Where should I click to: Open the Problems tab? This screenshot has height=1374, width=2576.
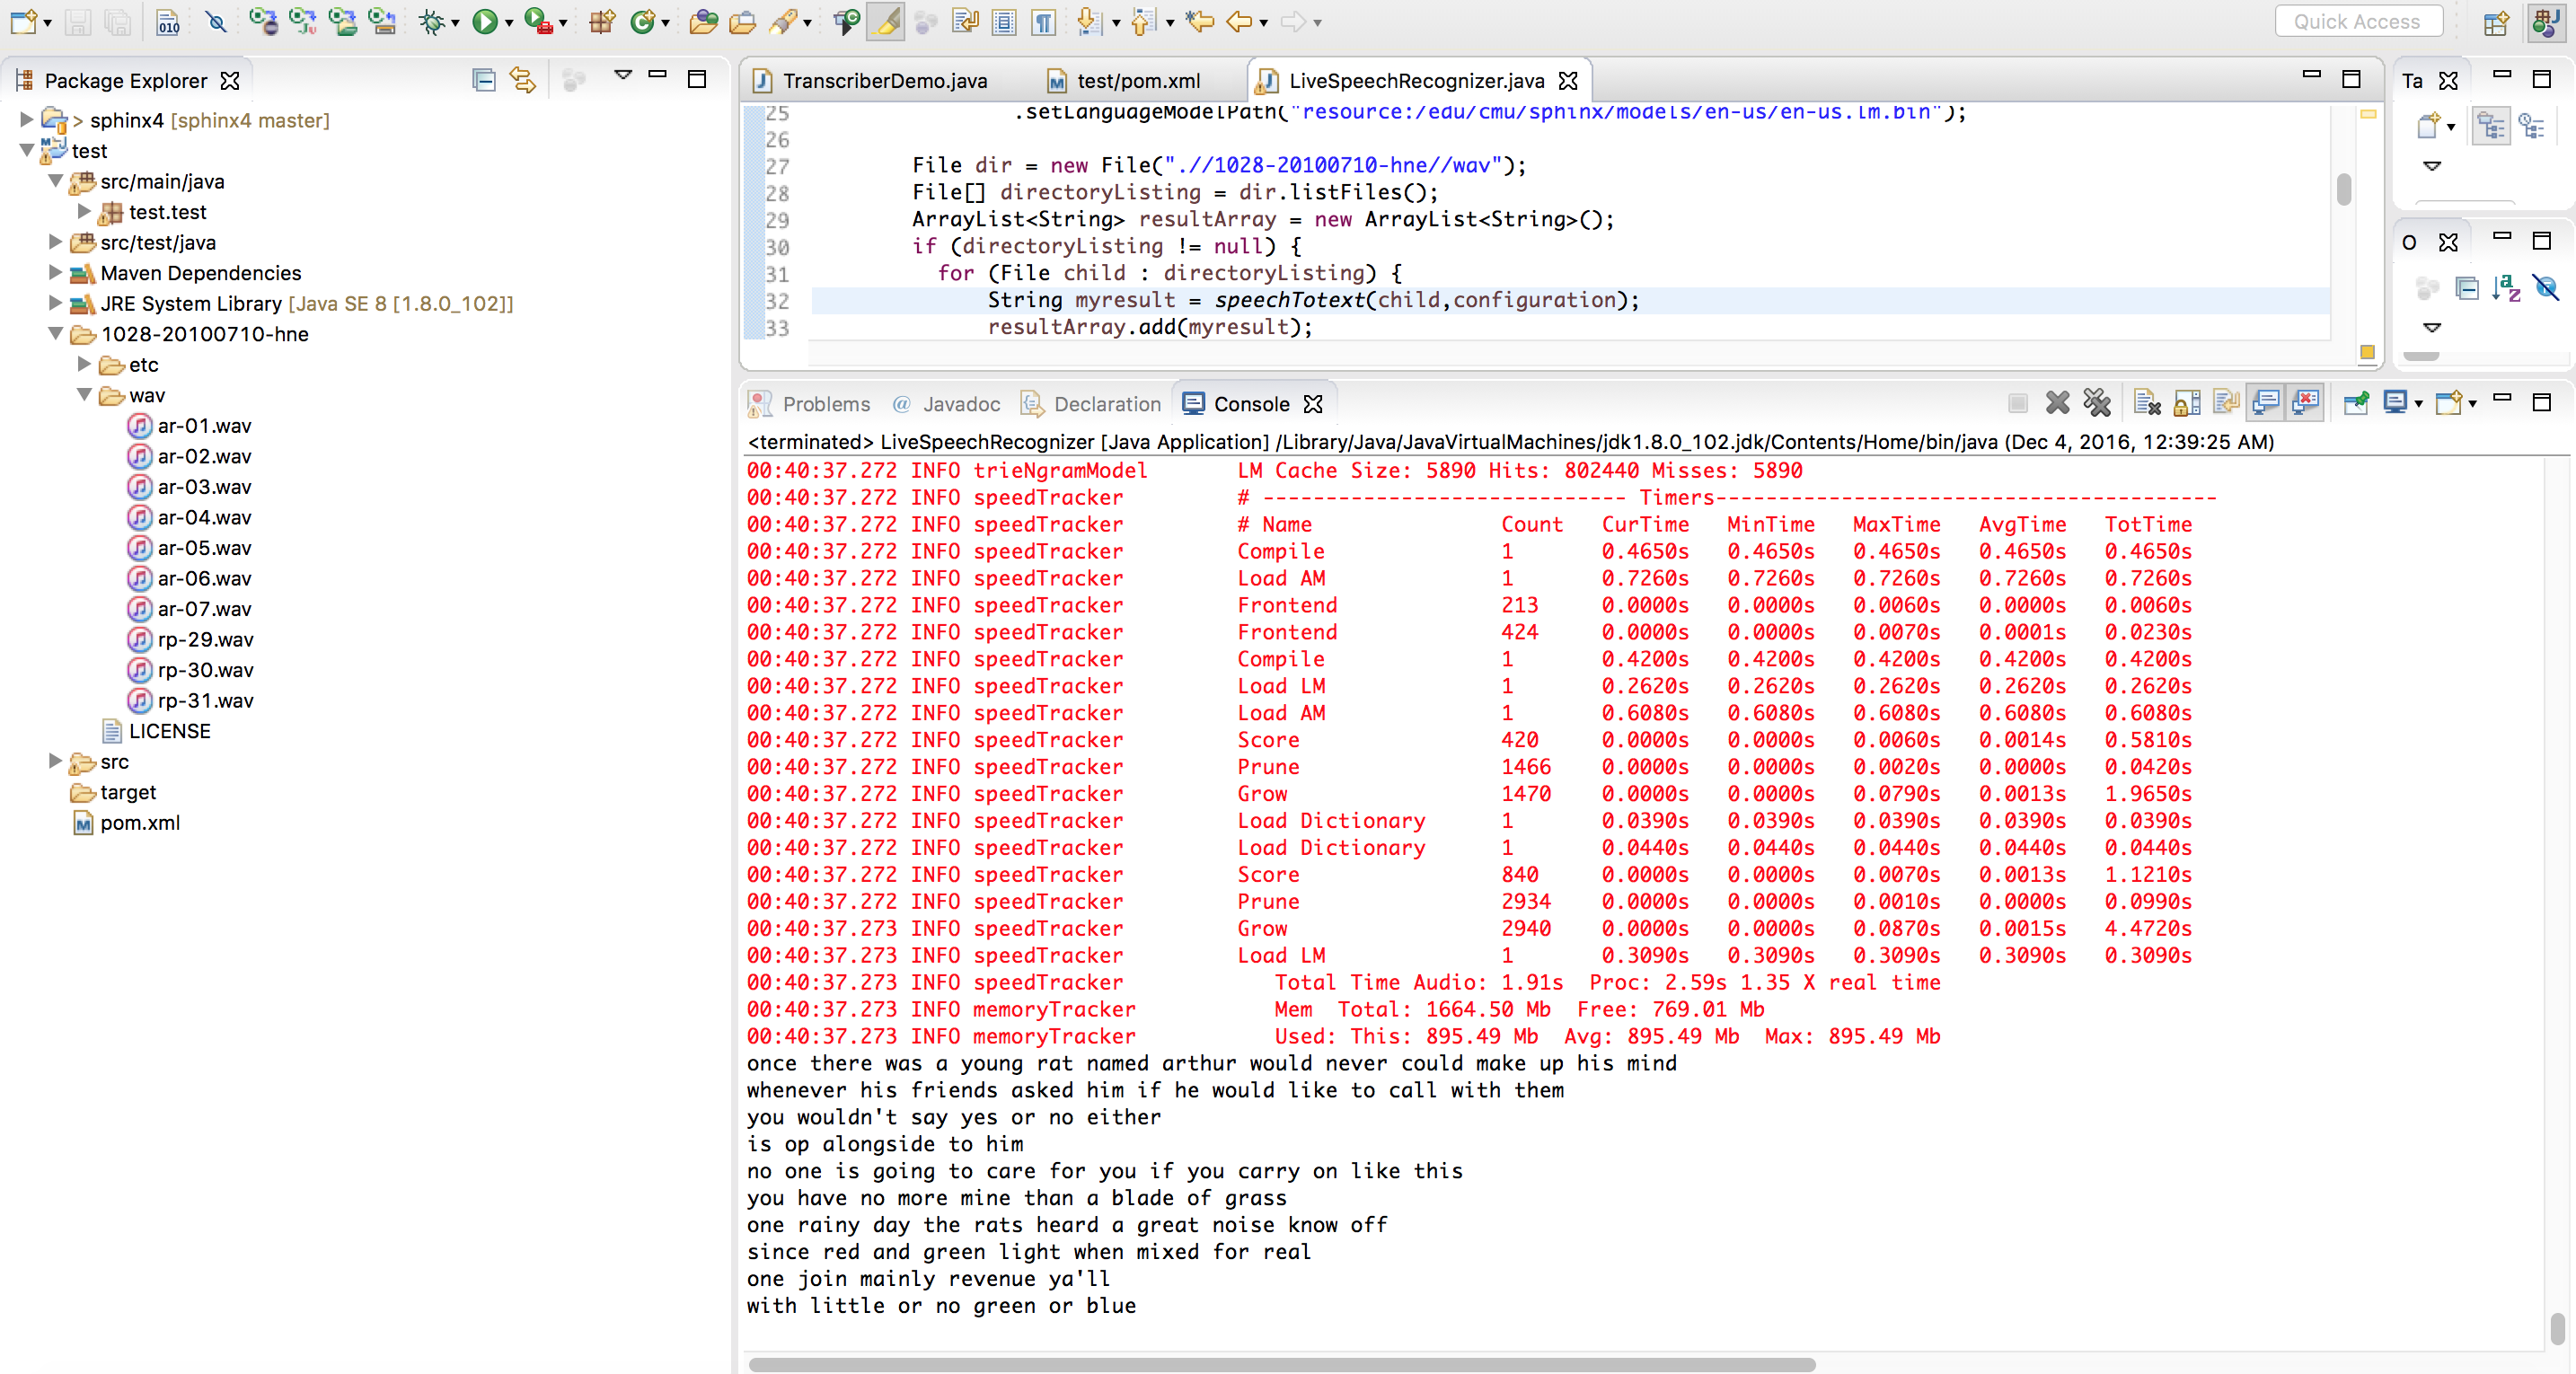tap(825, 404)
